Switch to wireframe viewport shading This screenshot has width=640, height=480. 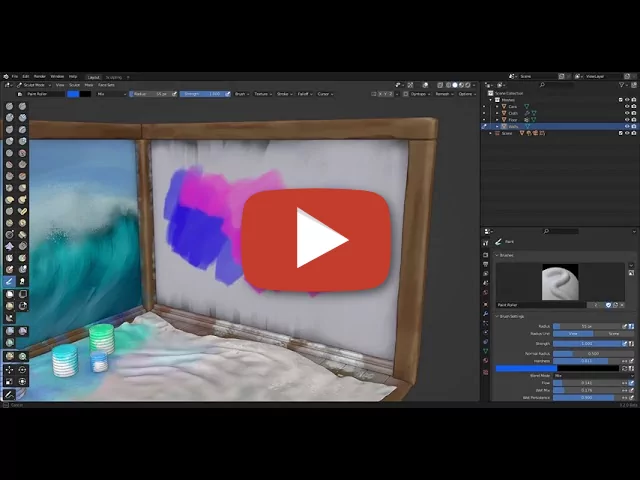pyautogui.click(x=448, y=85)
